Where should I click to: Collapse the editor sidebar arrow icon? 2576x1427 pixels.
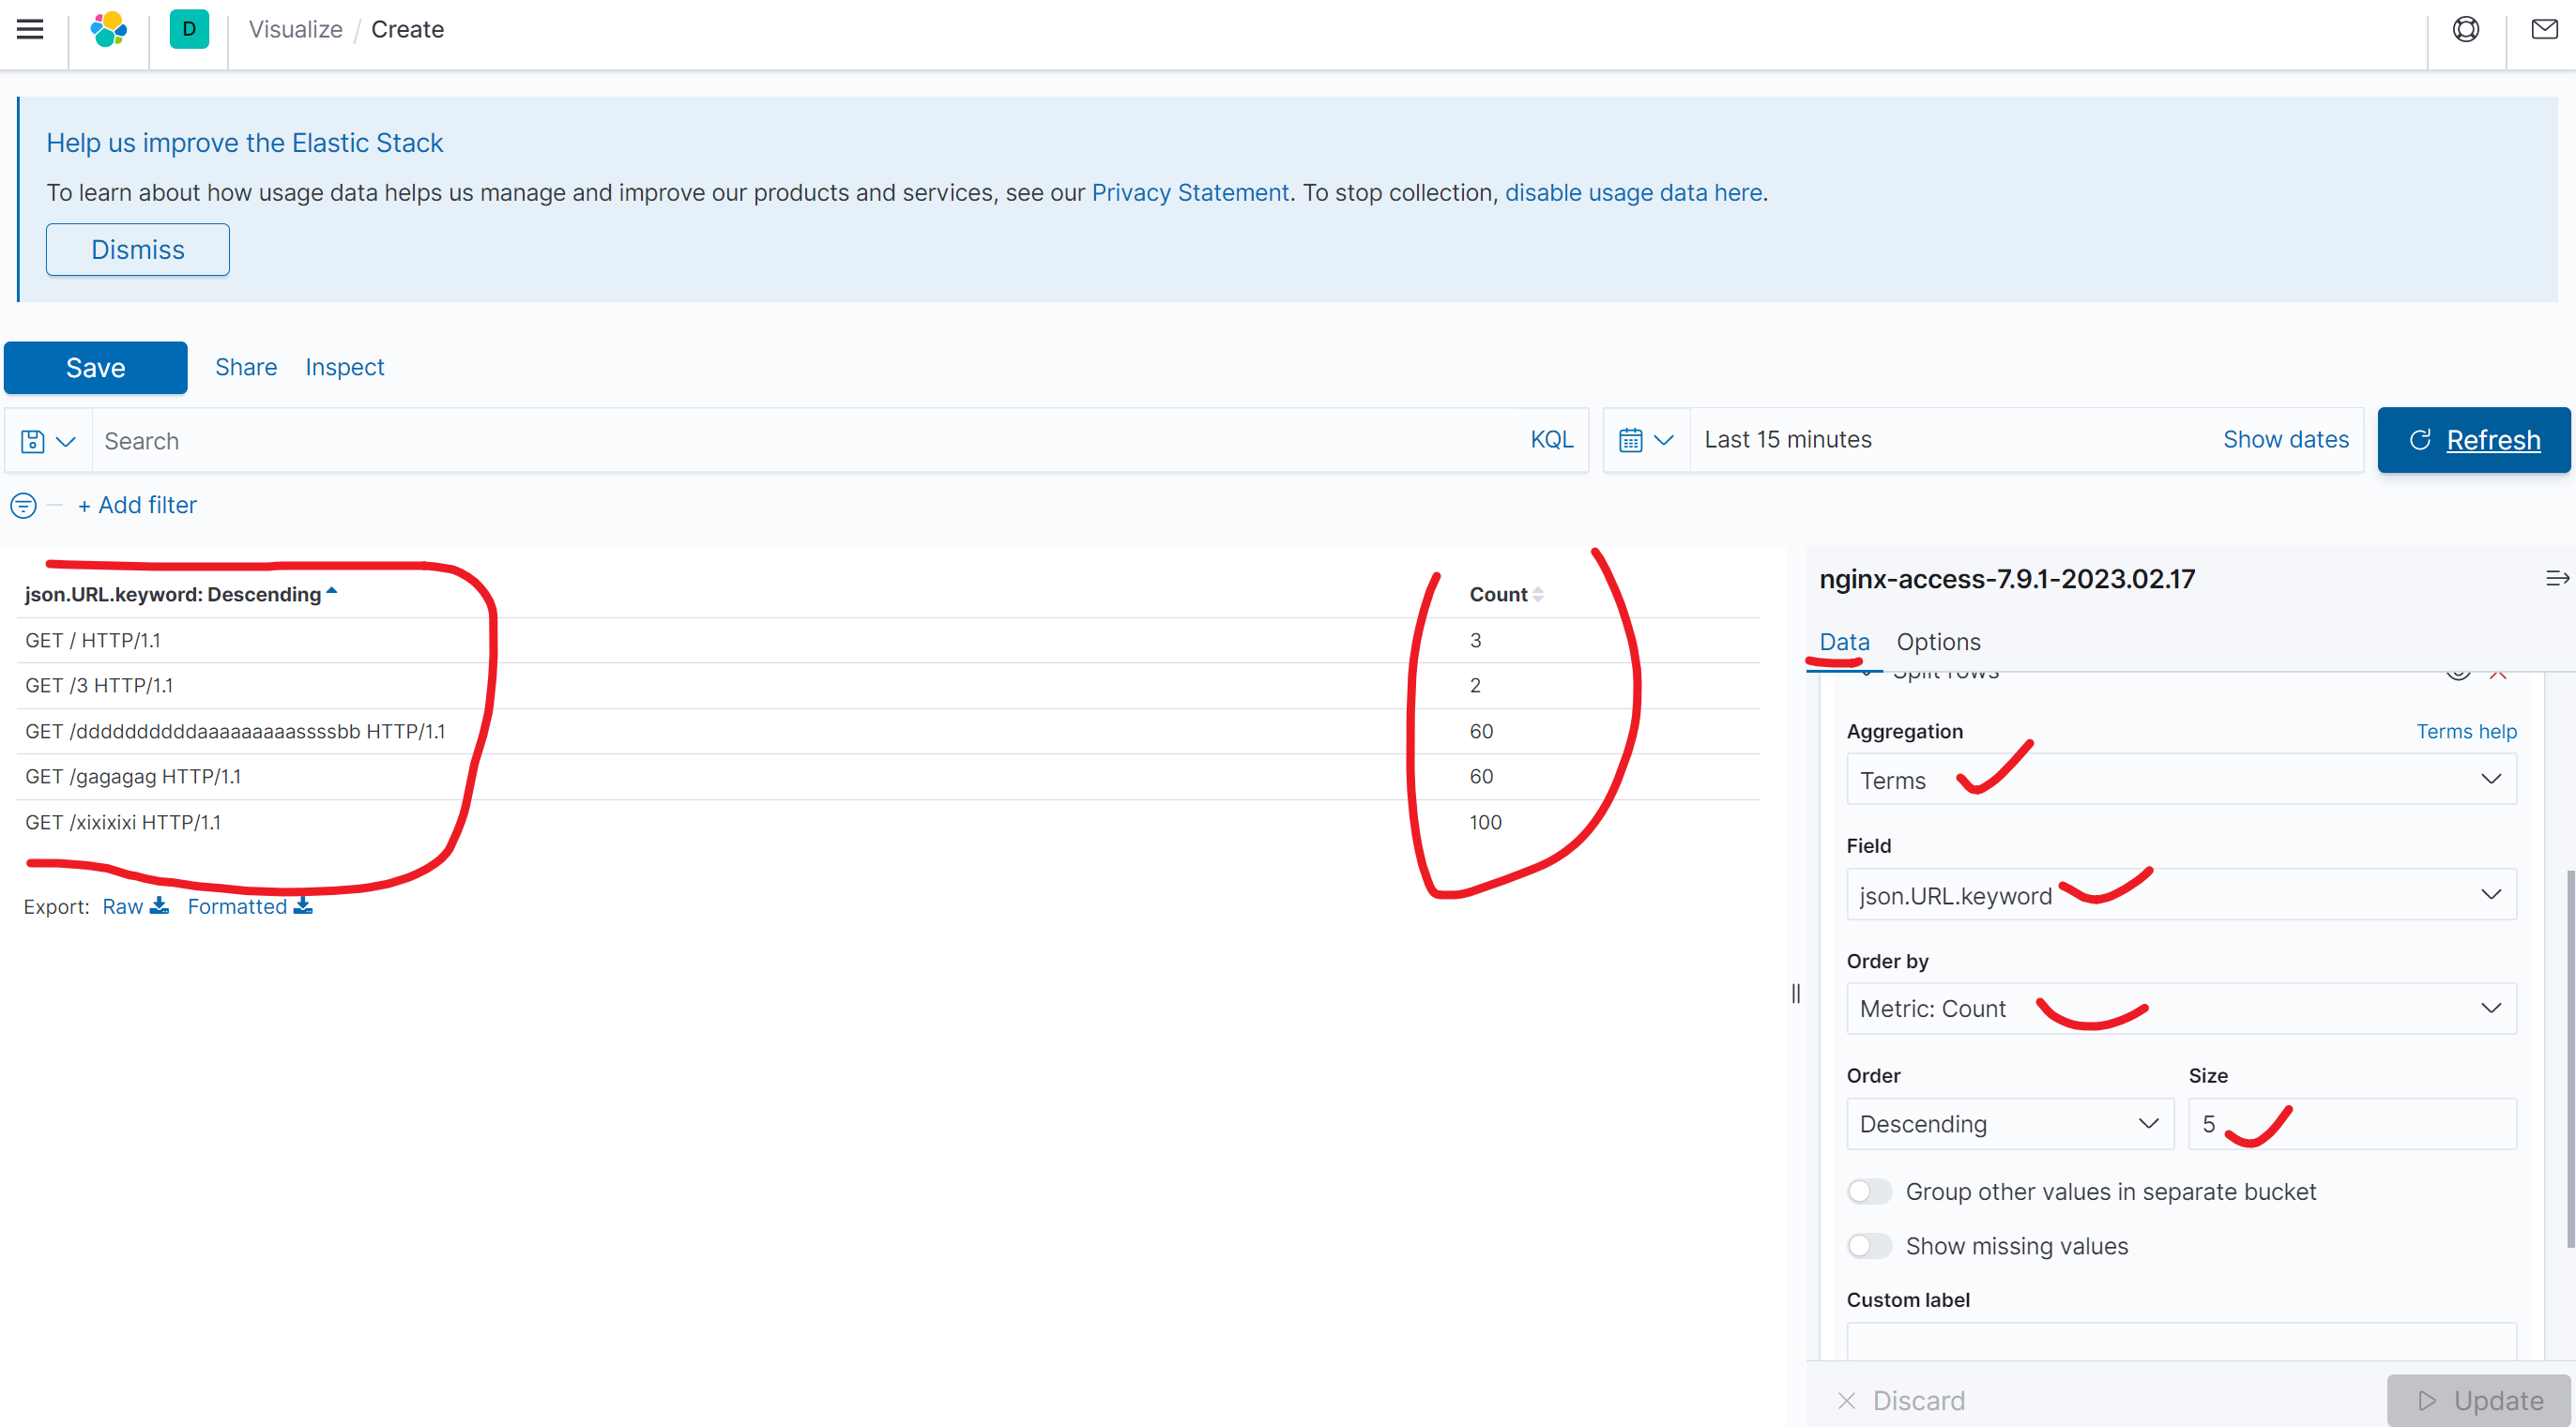click(2556, 579)
